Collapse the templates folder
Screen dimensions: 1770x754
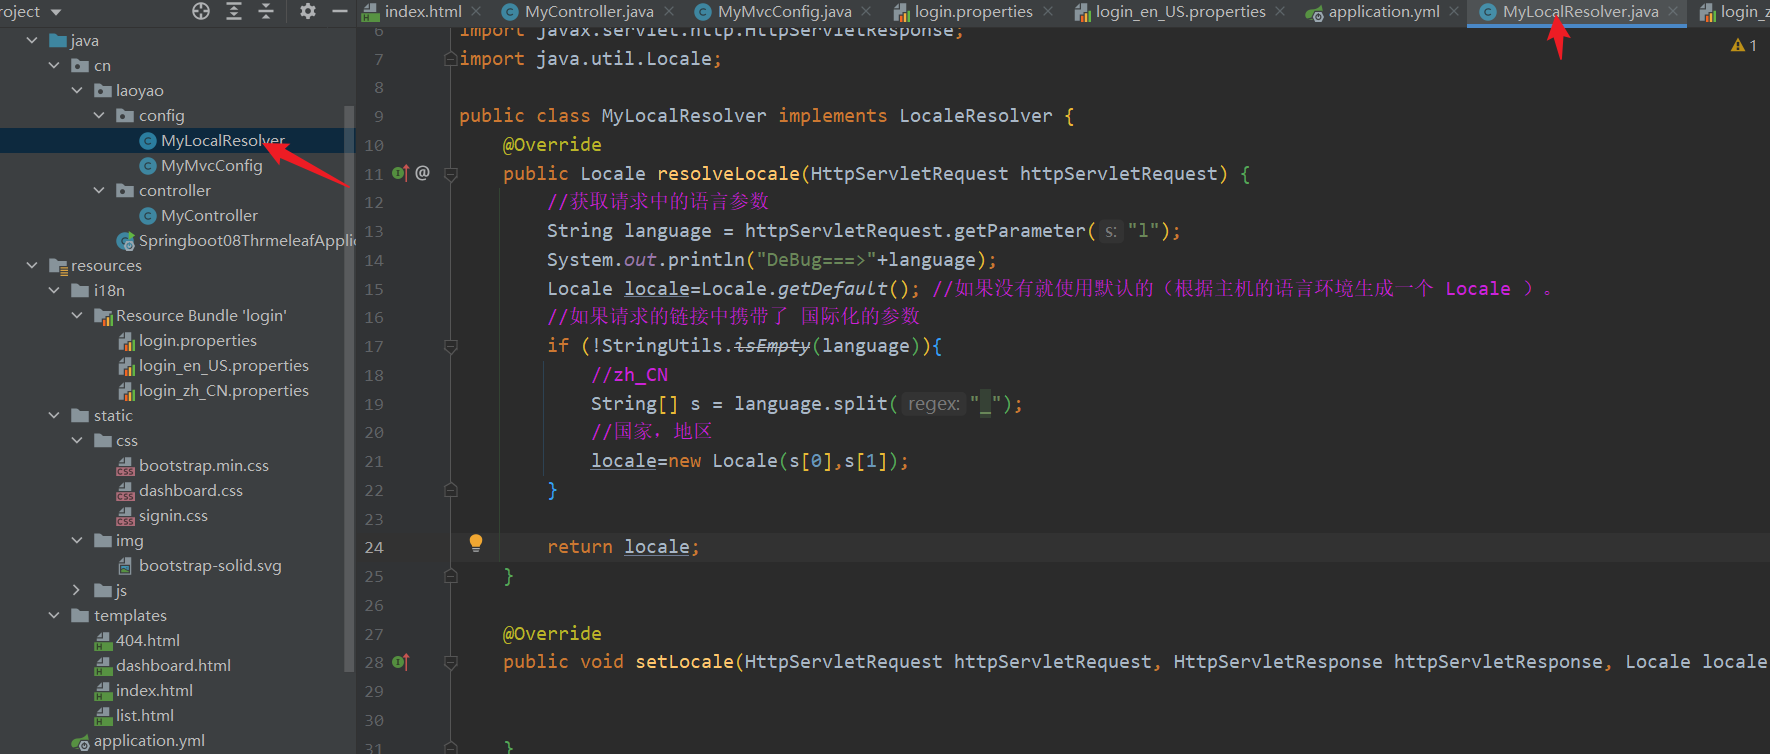pos(54,615)
